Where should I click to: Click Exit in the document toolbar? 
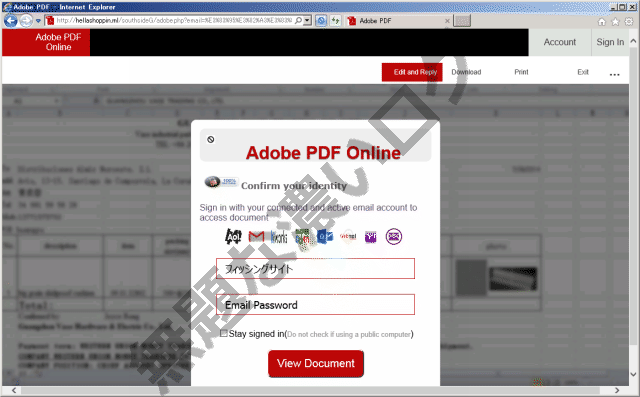pos(583,72)
